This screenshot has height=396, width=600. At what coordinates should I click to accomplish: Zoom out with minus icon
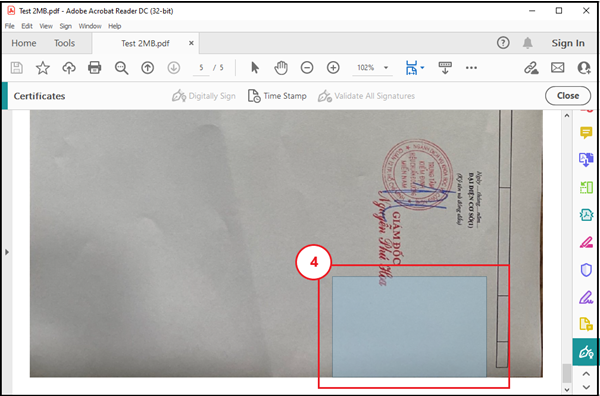307,68
